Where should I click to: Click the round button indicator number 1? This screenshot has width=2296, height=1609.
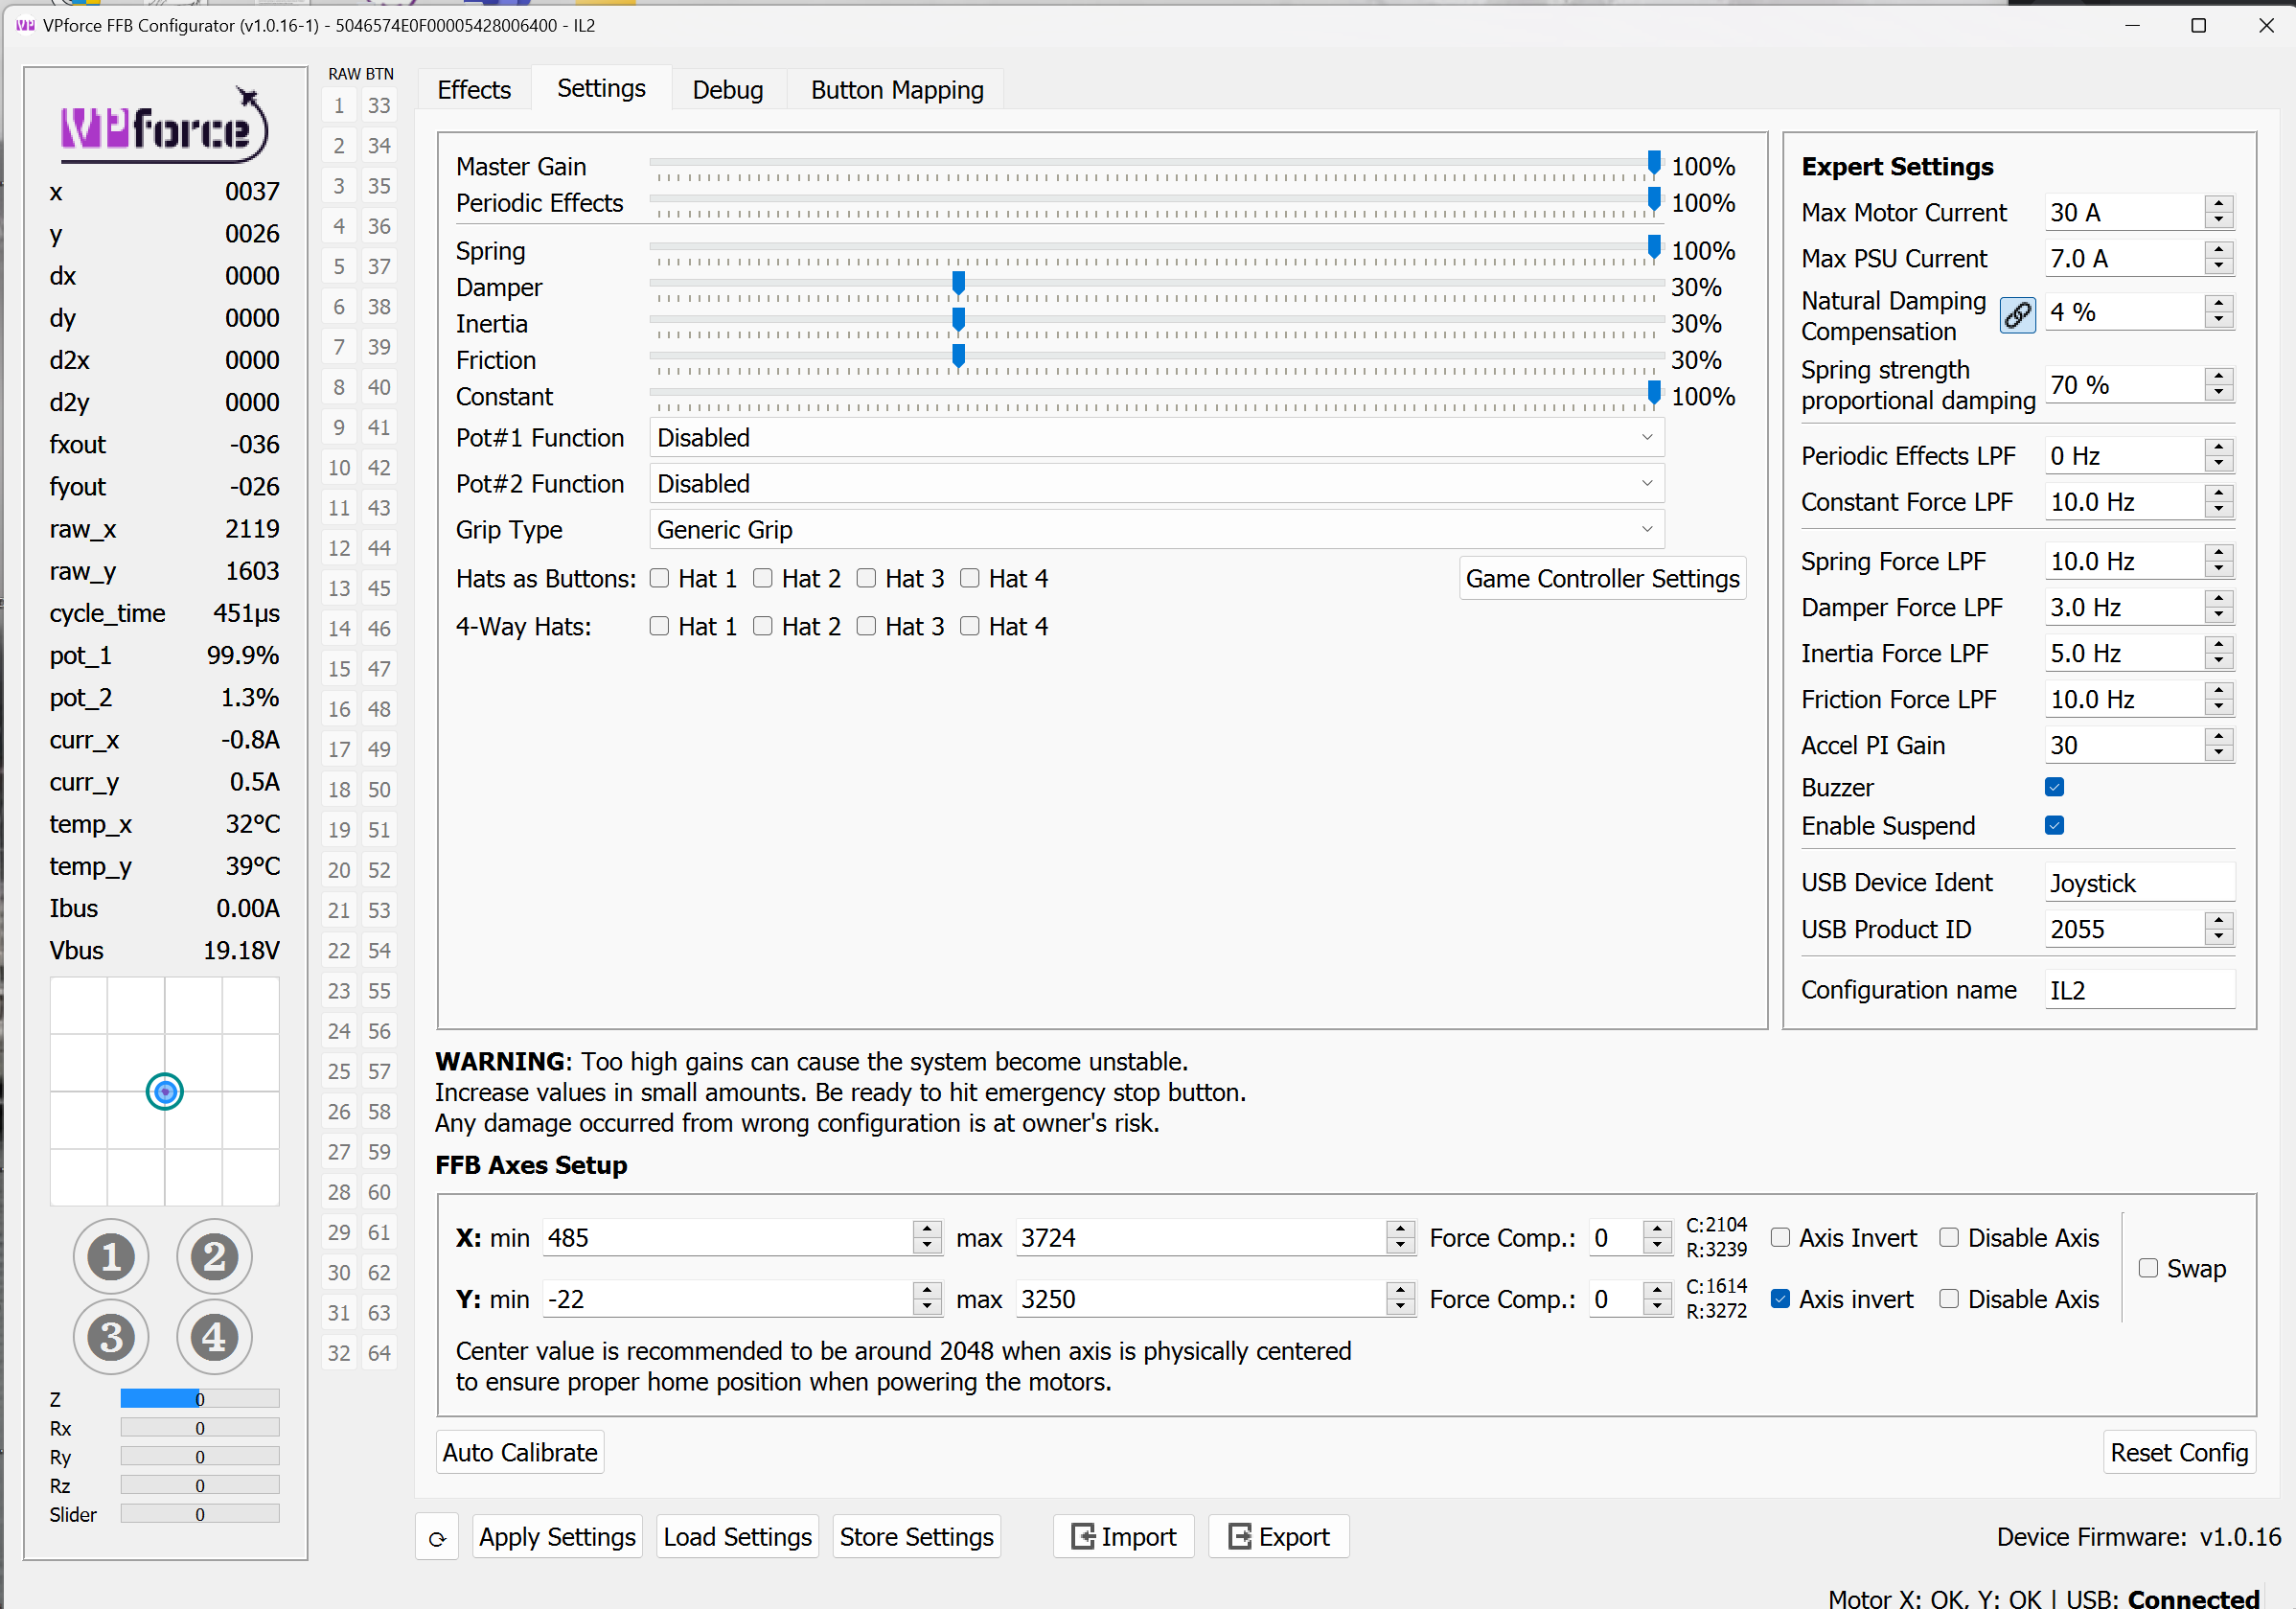[111, 1256]
